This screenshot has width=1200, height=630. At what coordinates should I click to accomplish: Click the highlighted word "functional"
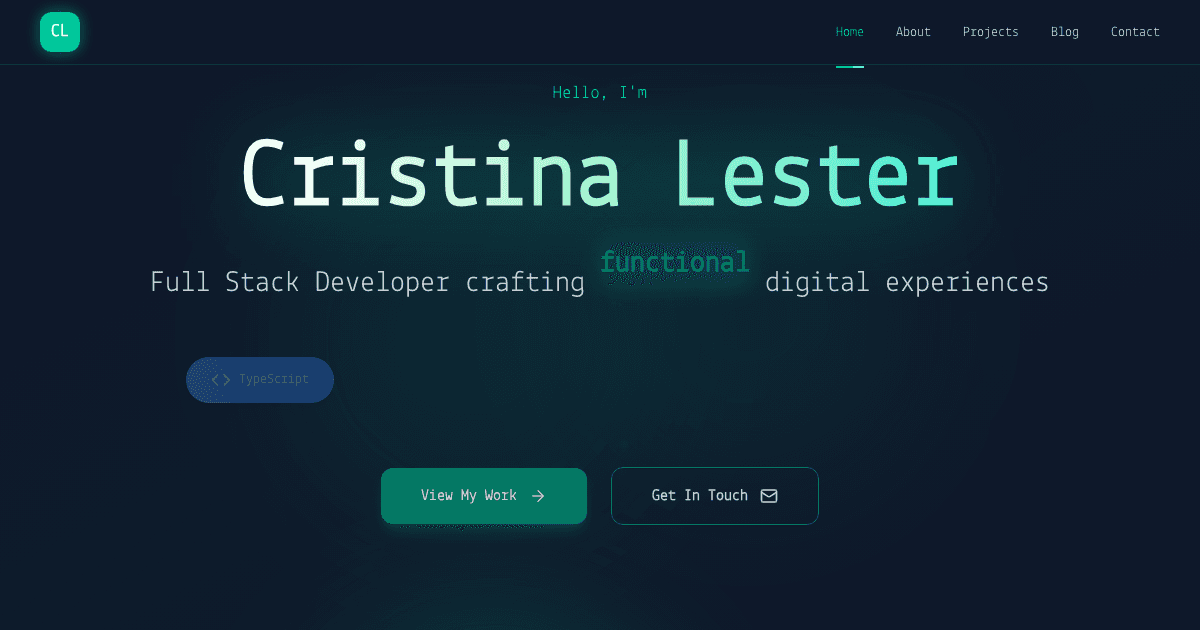click(675, 263)
